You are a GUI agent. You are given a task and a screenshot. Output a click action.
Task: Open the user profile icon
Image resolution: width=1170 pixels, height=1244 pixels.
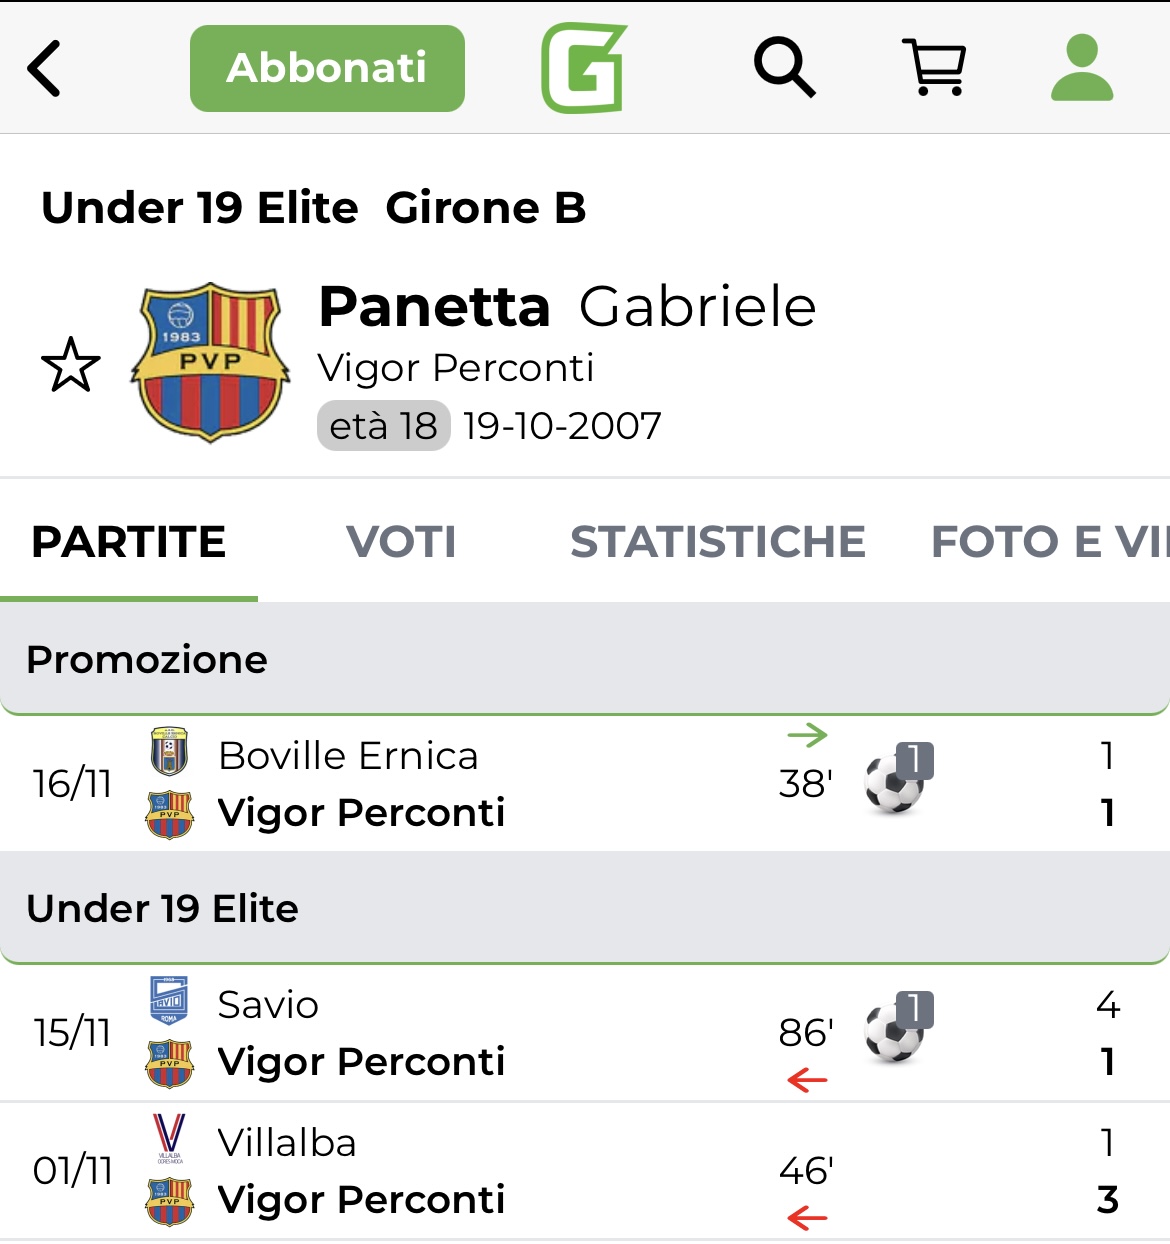1082,68
